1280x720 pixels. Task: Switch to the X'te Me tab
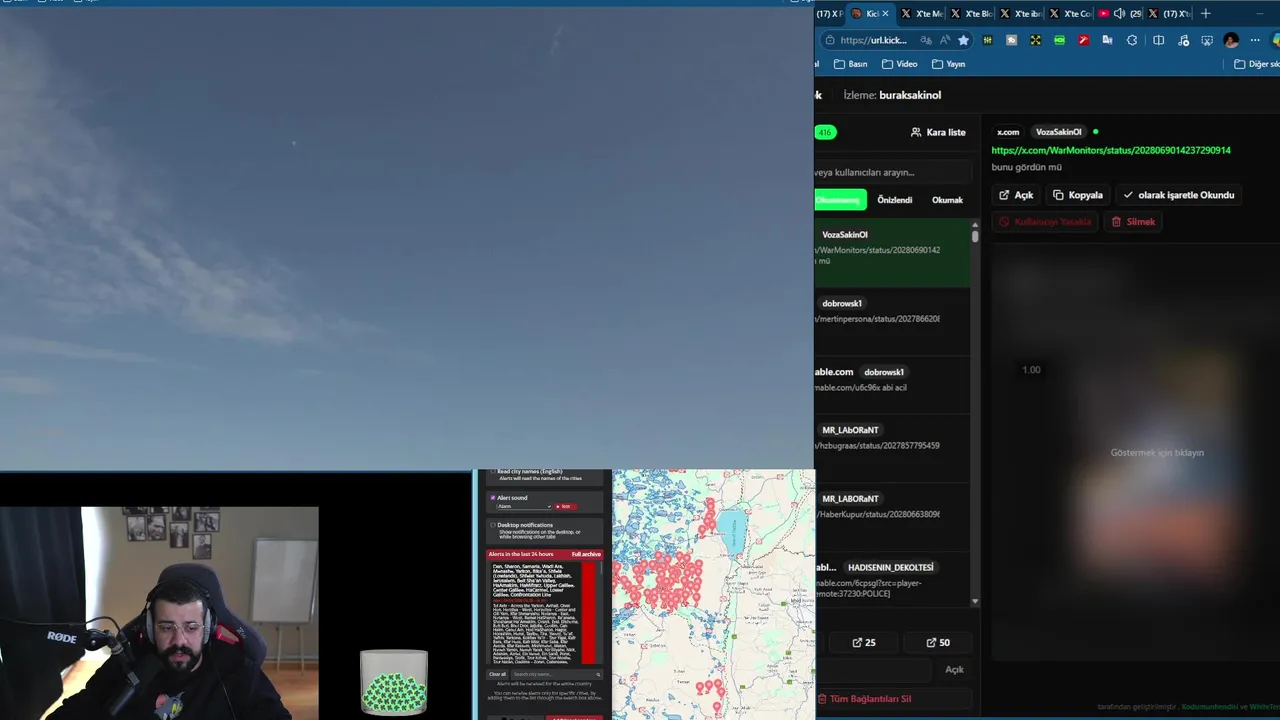pyautogui.click(x=921, y=13)
